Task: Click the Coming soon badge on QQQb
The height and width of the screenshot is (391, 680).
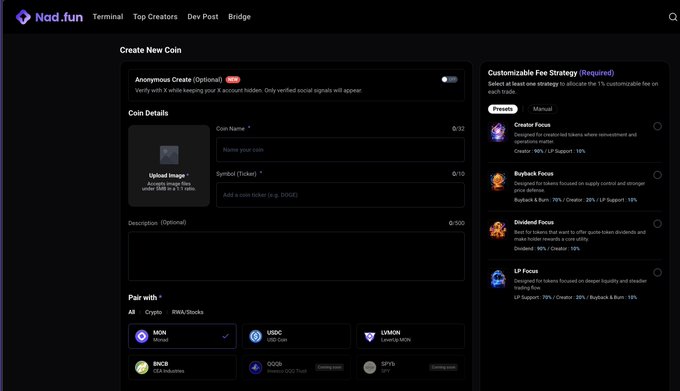Action: coord(330,367)
